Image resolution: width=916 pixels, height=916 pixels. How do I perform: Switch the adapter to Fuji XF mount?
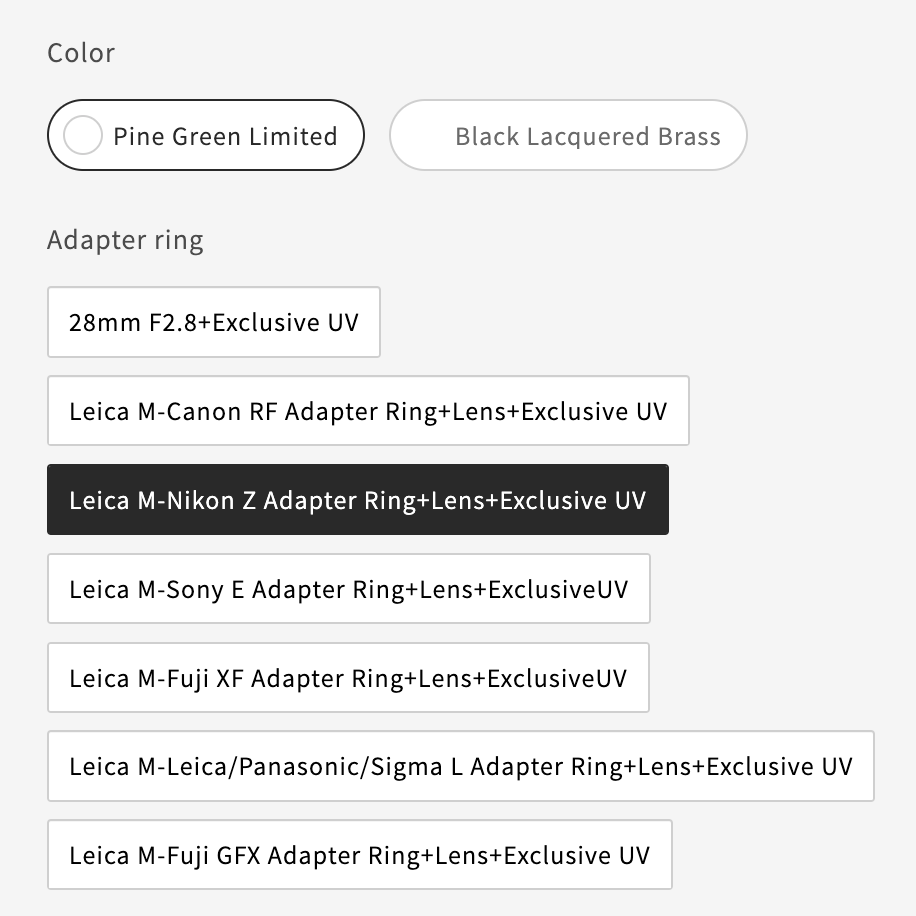[x=348, y=678]
